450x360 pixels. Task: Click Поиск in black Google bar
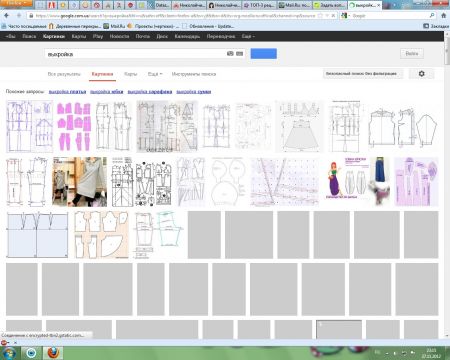click(x=29, y=36)
